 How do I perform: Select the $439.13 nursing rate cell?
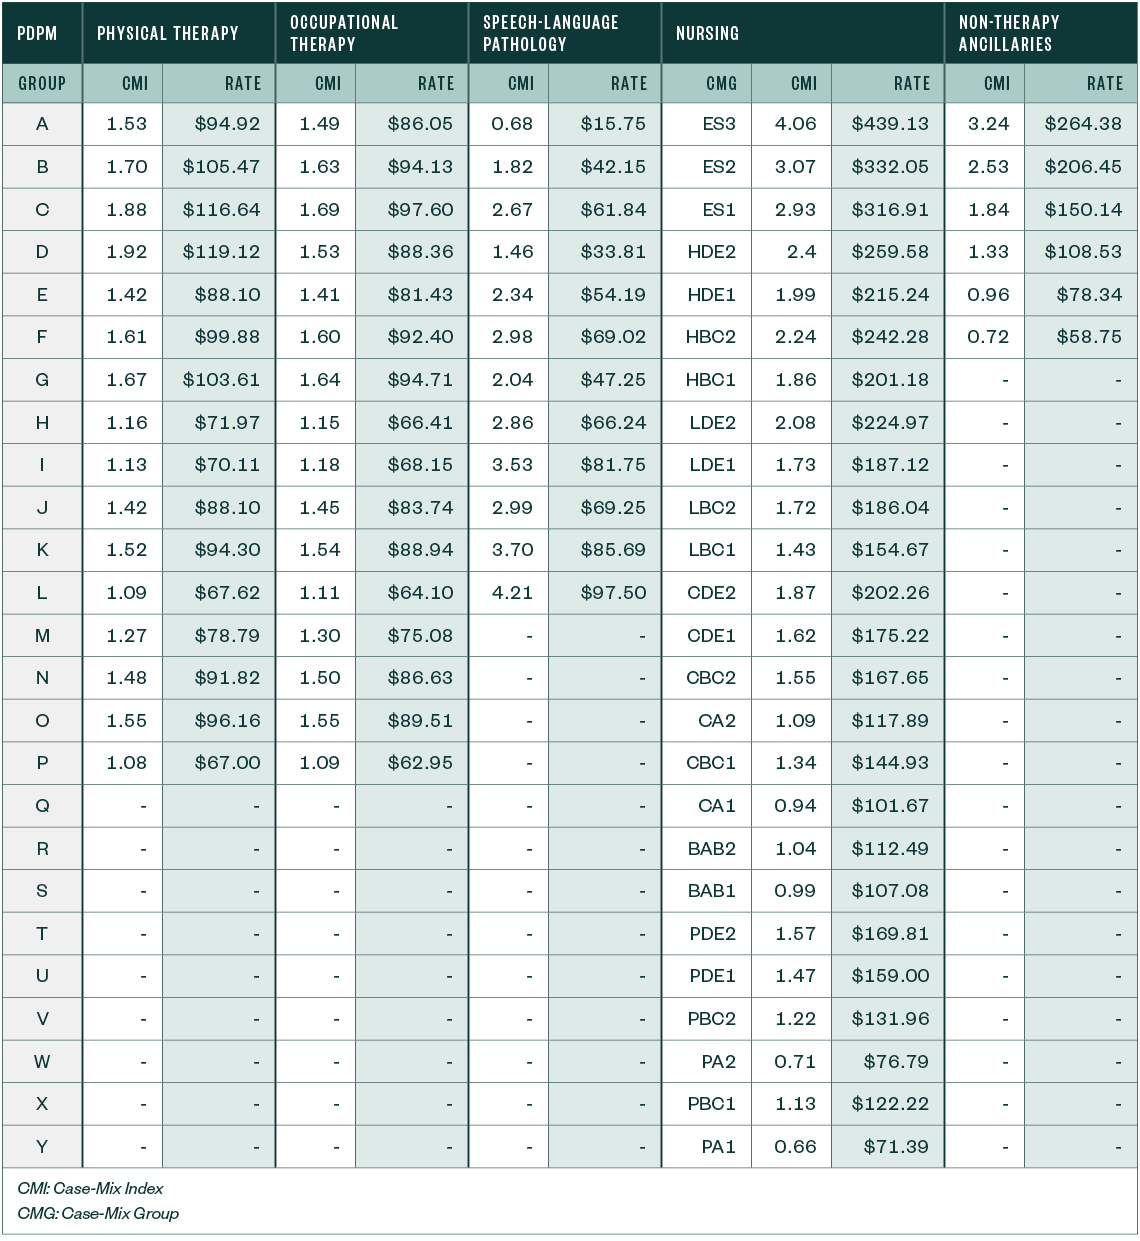[890, 124]
